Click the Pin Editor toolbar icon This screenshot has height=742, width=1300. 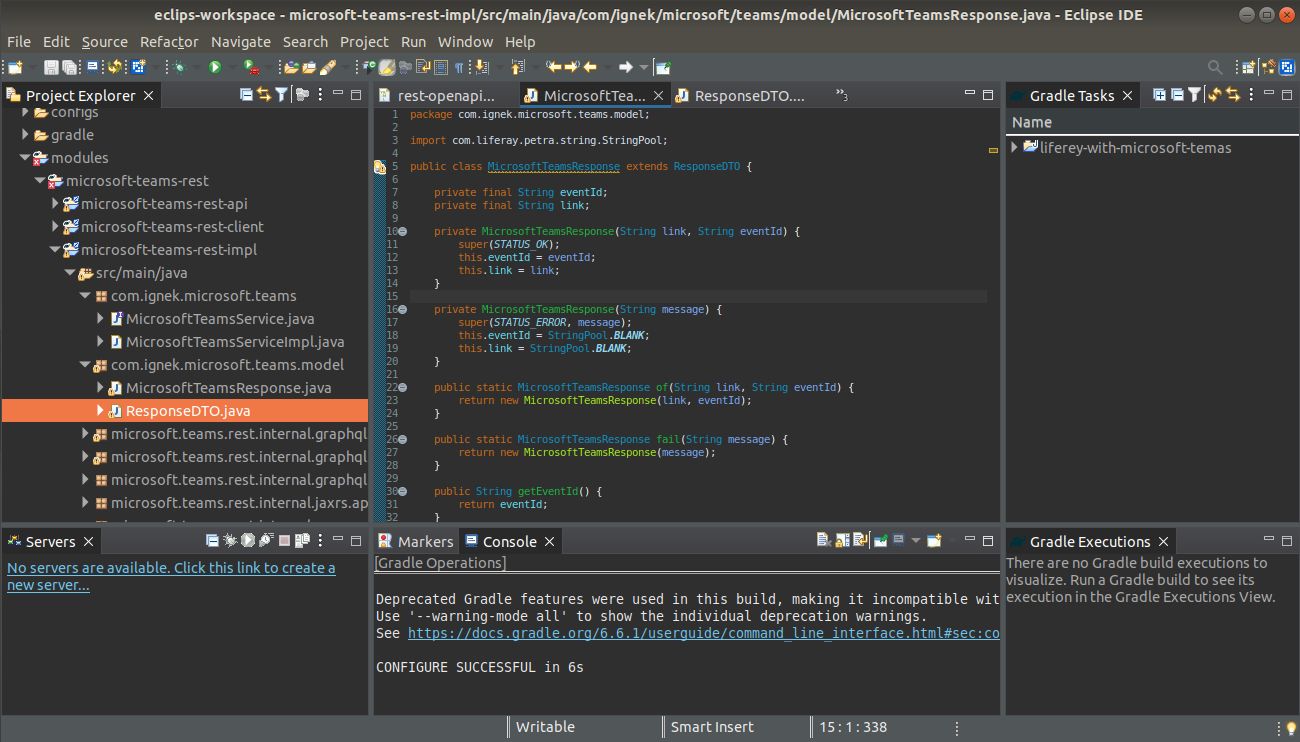click(662, 67)
